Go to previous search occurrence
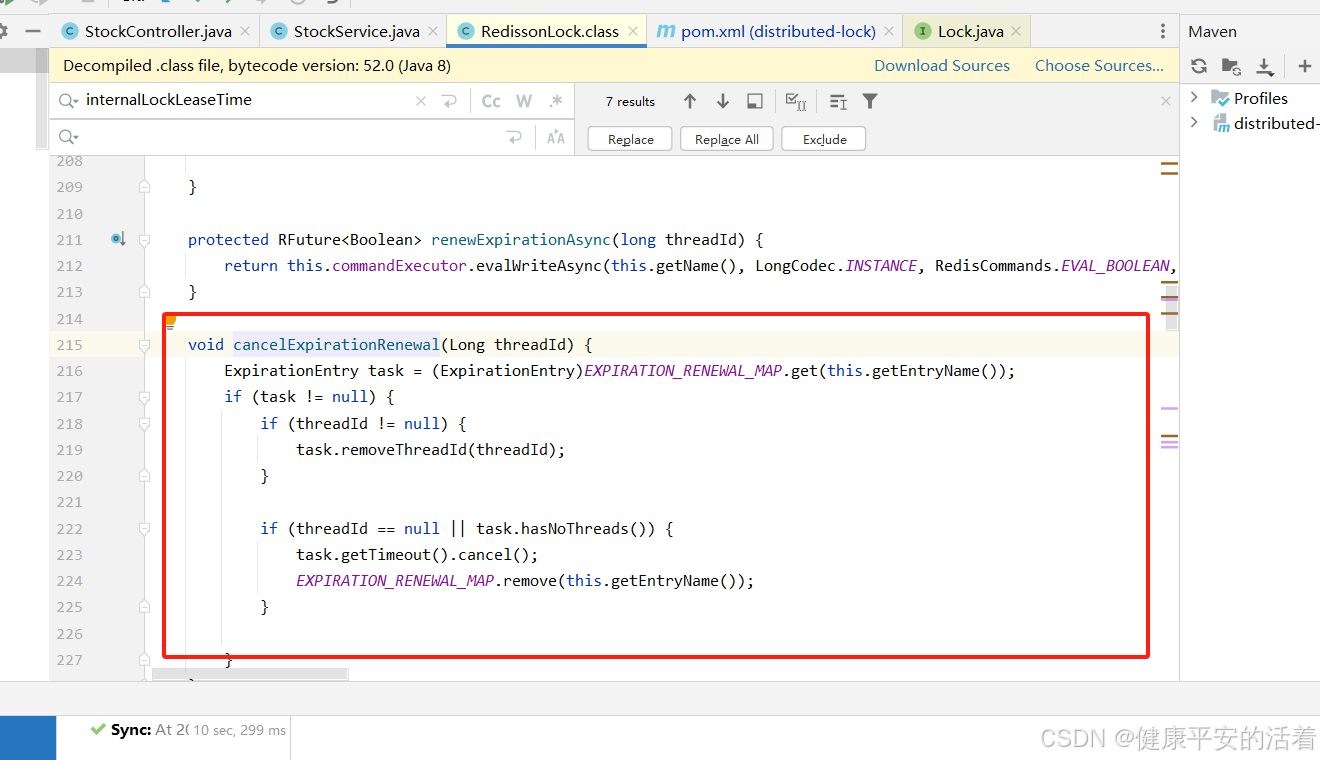1320x760 pixels. coord(690,101)
